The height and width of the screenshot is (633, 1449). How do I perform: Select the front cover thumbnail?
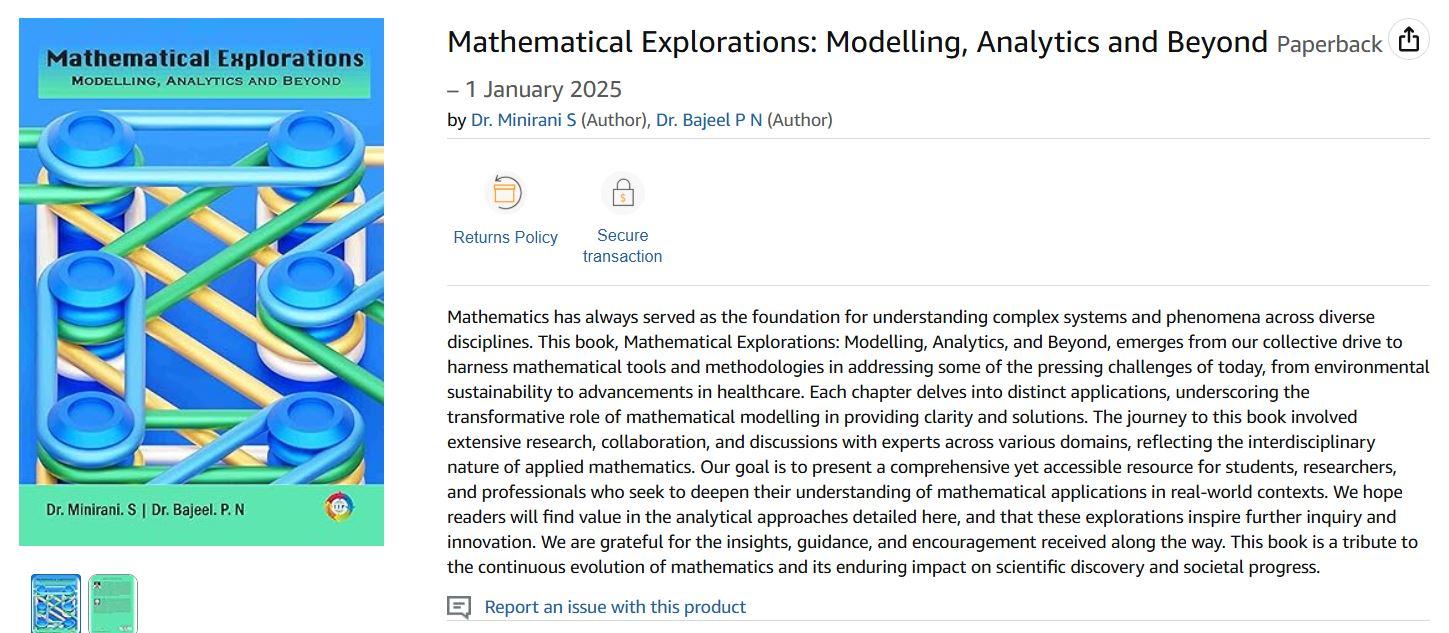56,603
